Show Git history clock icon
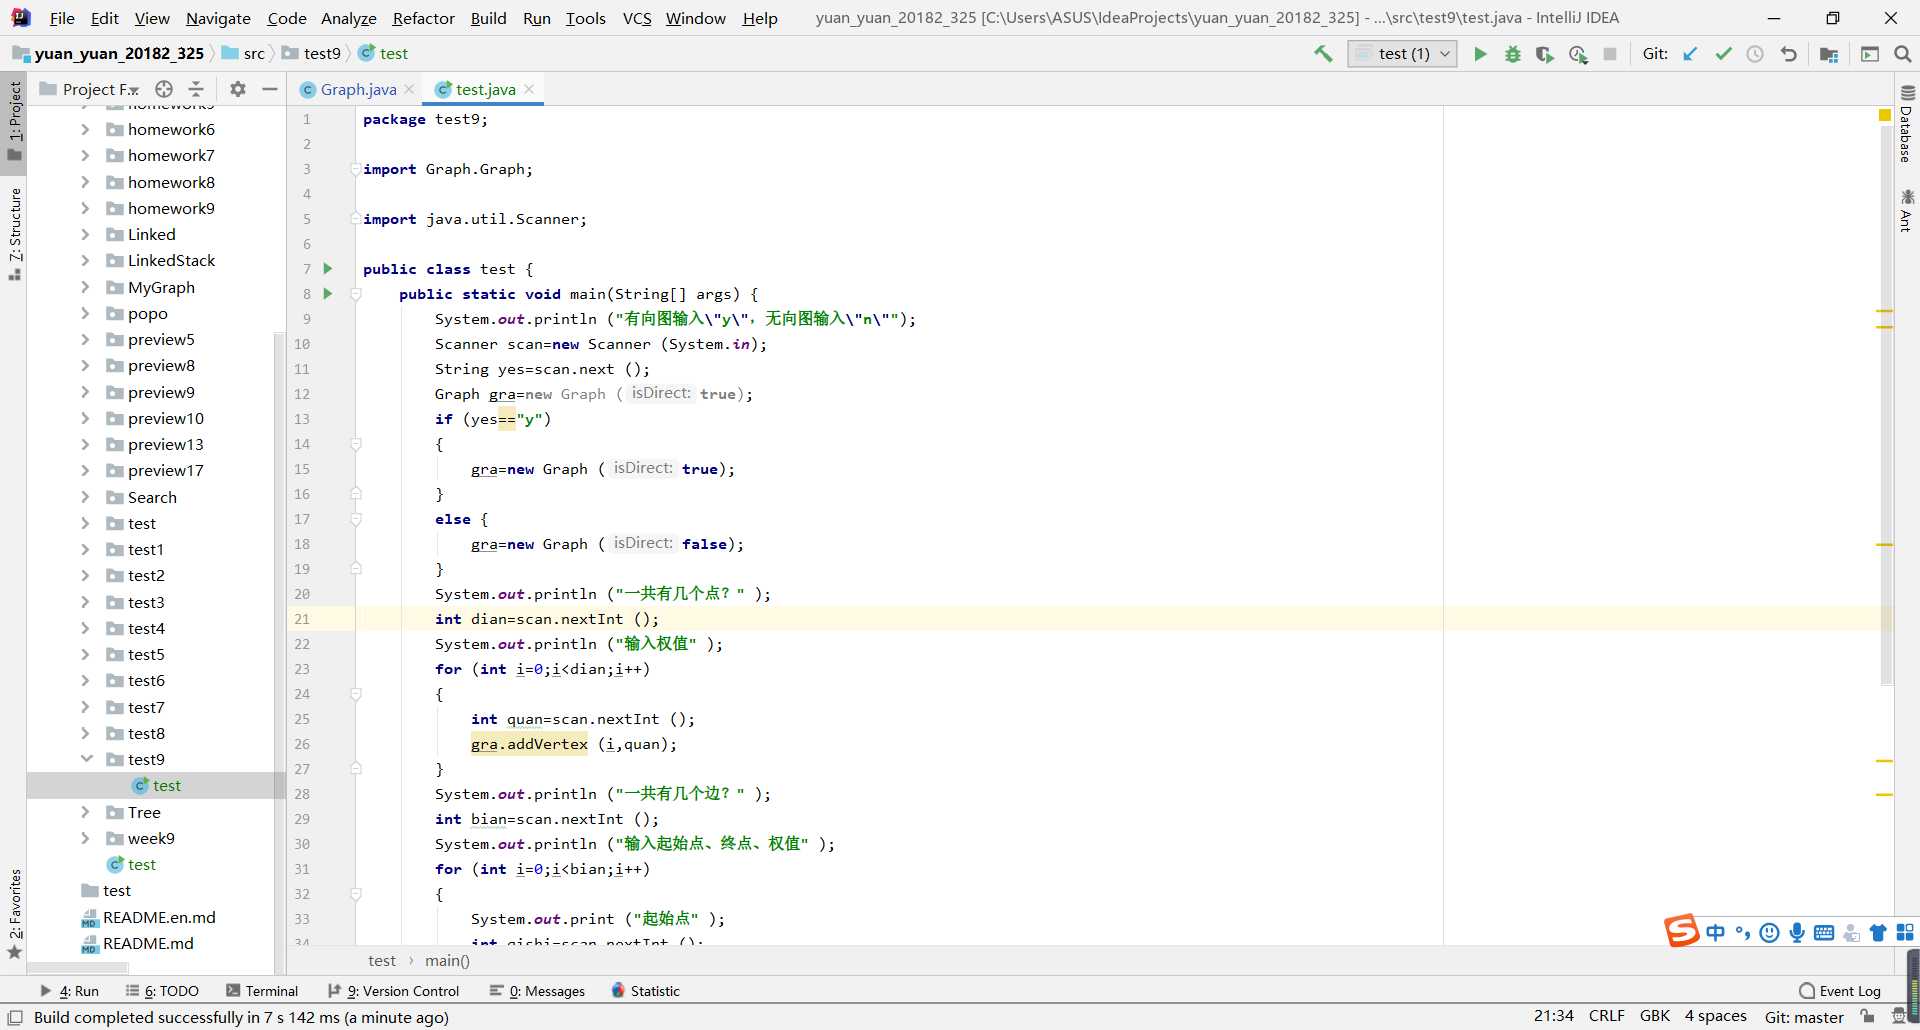 (1755, 54)
